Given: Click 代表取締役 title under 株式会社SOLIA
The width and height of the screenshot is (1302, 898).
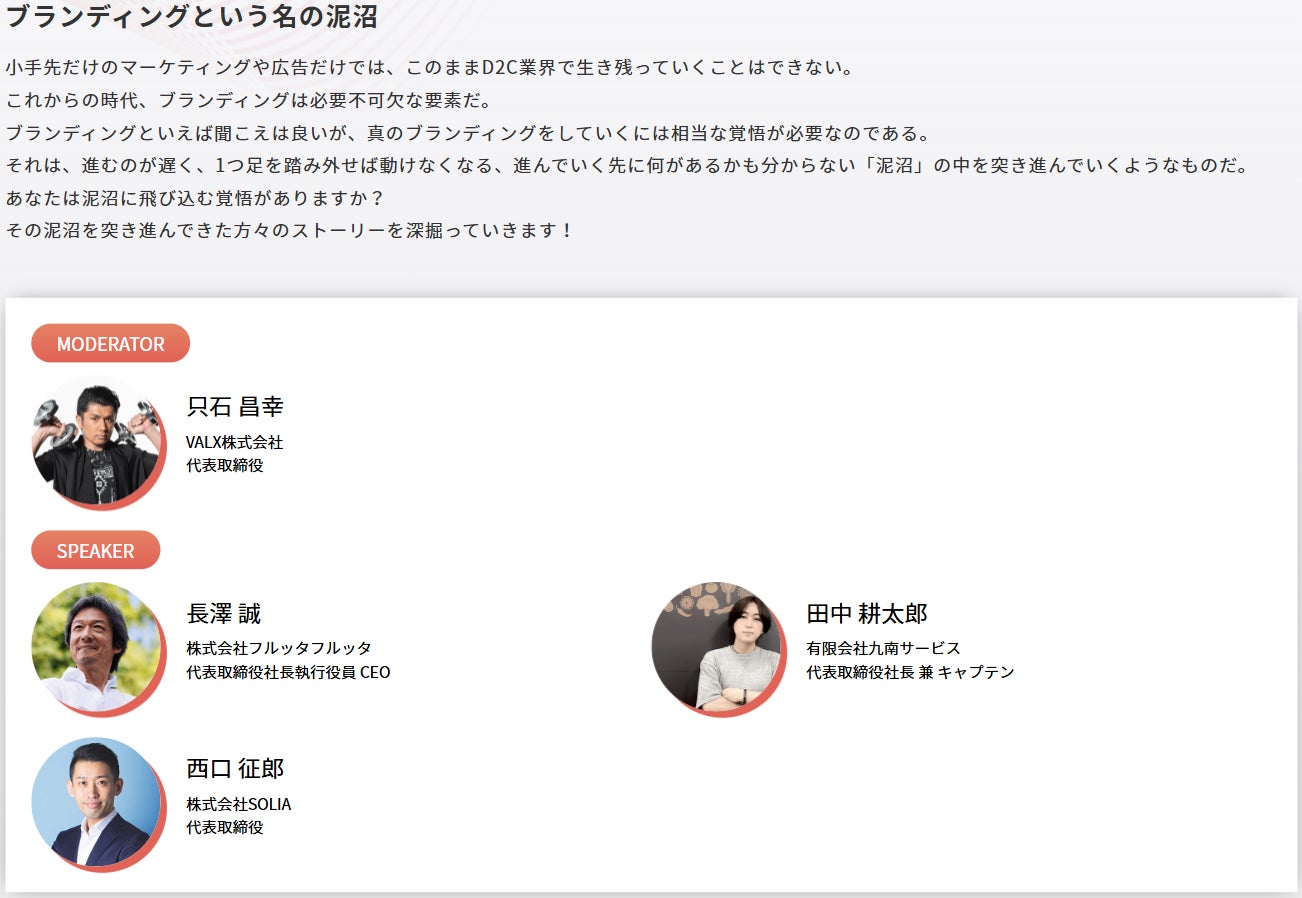Looking at the screenshot, I should [225, 827].
